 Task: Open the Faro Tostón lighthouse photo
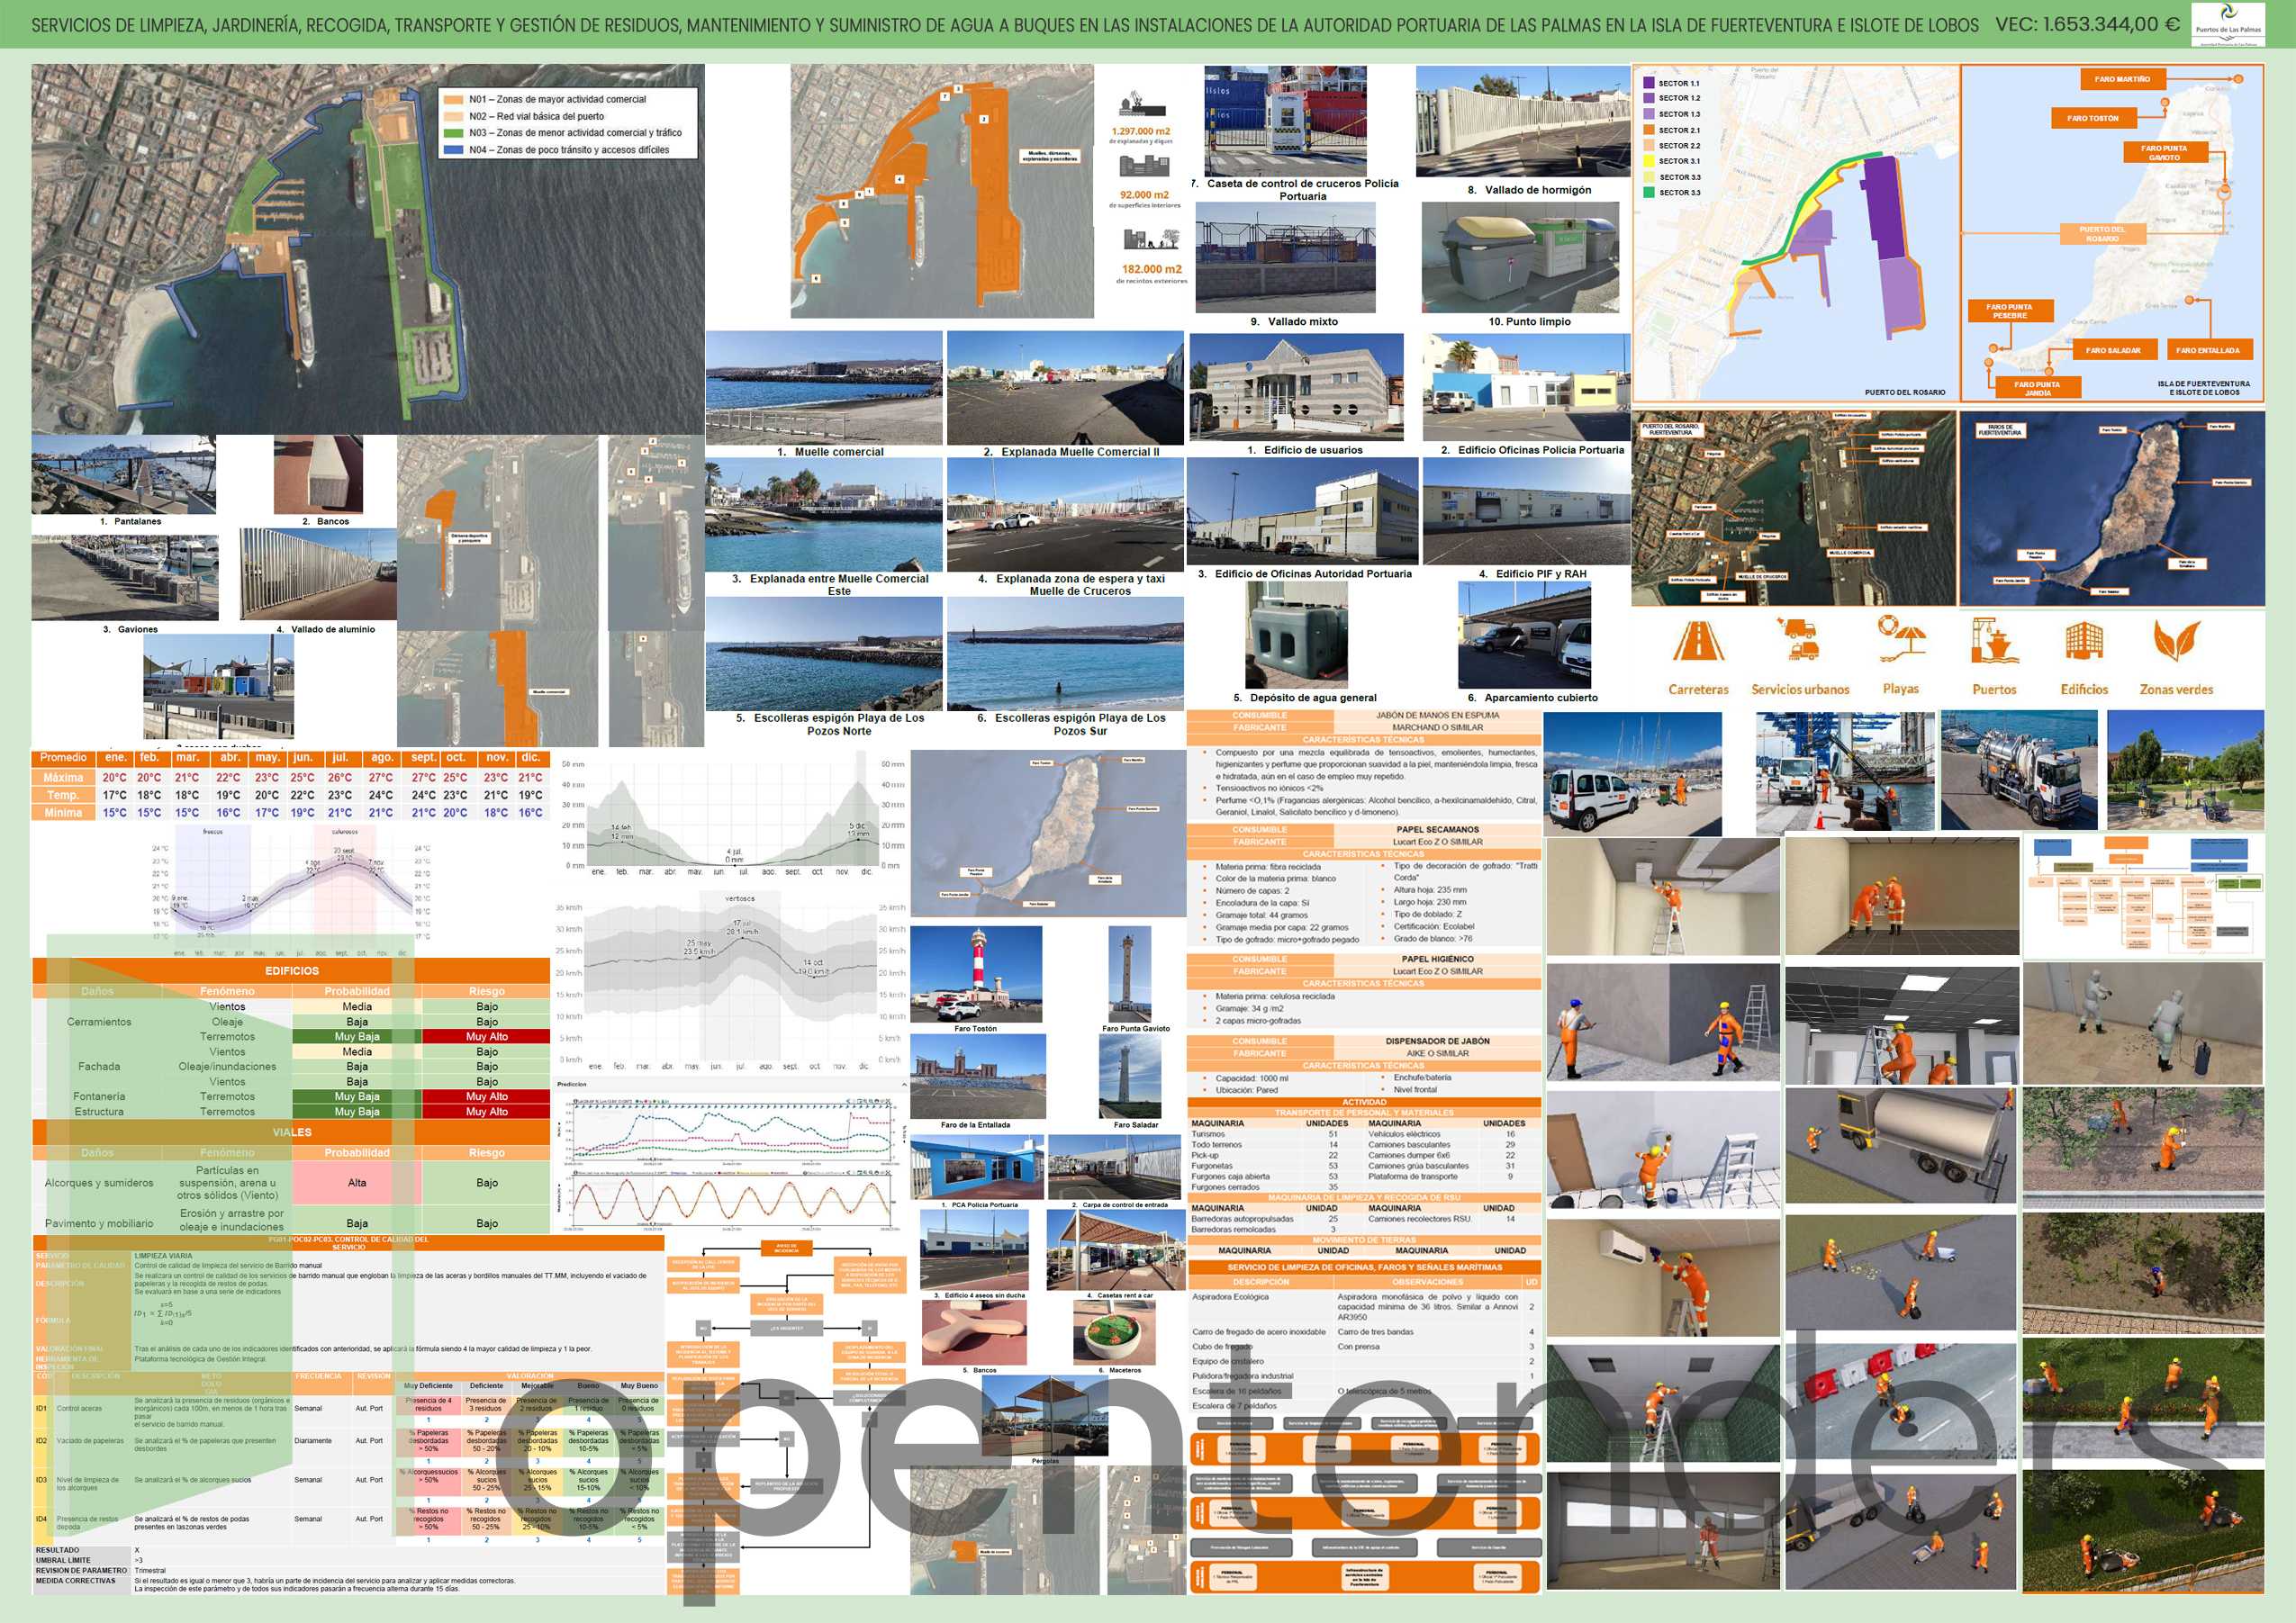[x=976, y=974]
